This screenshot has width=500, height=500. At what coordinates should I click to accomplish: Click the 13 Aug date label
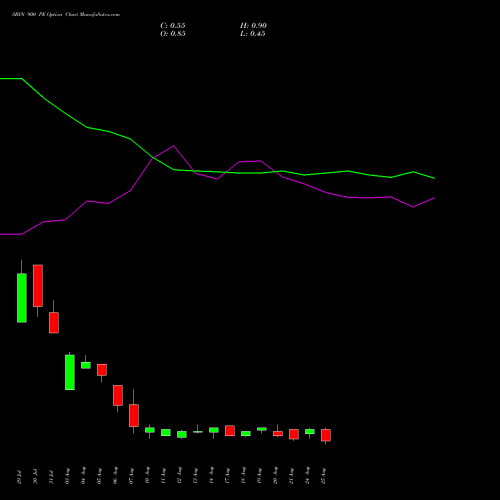(x=195, y=476)
